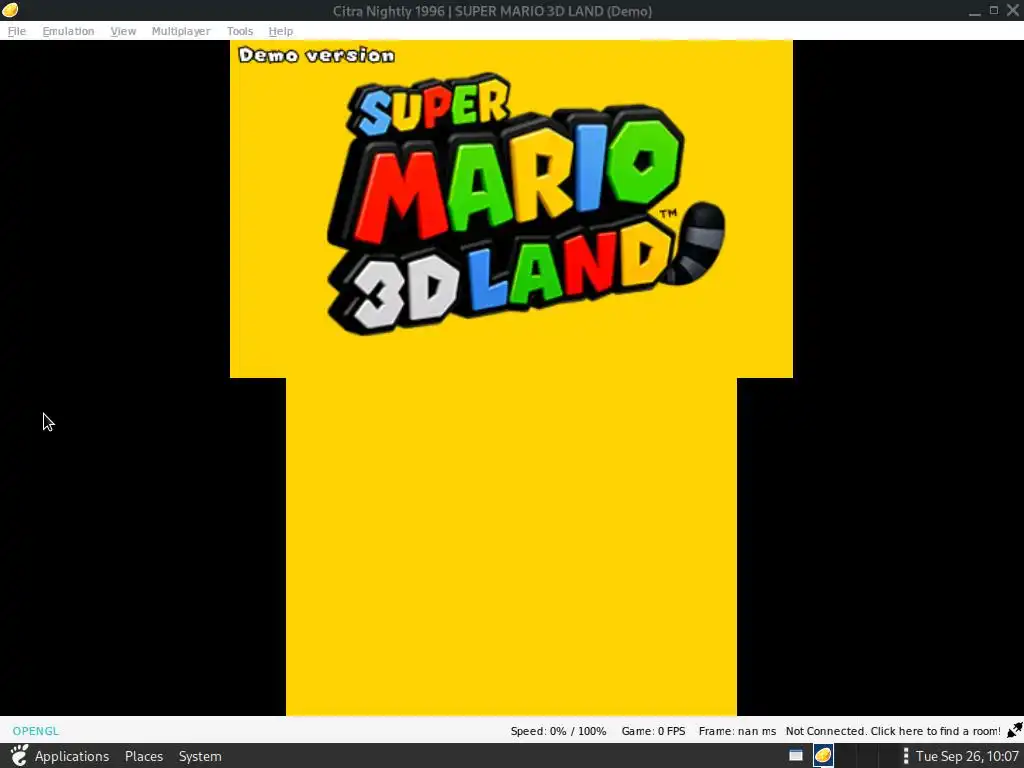Click the 'Demo version' text on screen
This screenshot has width=1024, height=768.
pyautogui.click(x=317, y=55)
